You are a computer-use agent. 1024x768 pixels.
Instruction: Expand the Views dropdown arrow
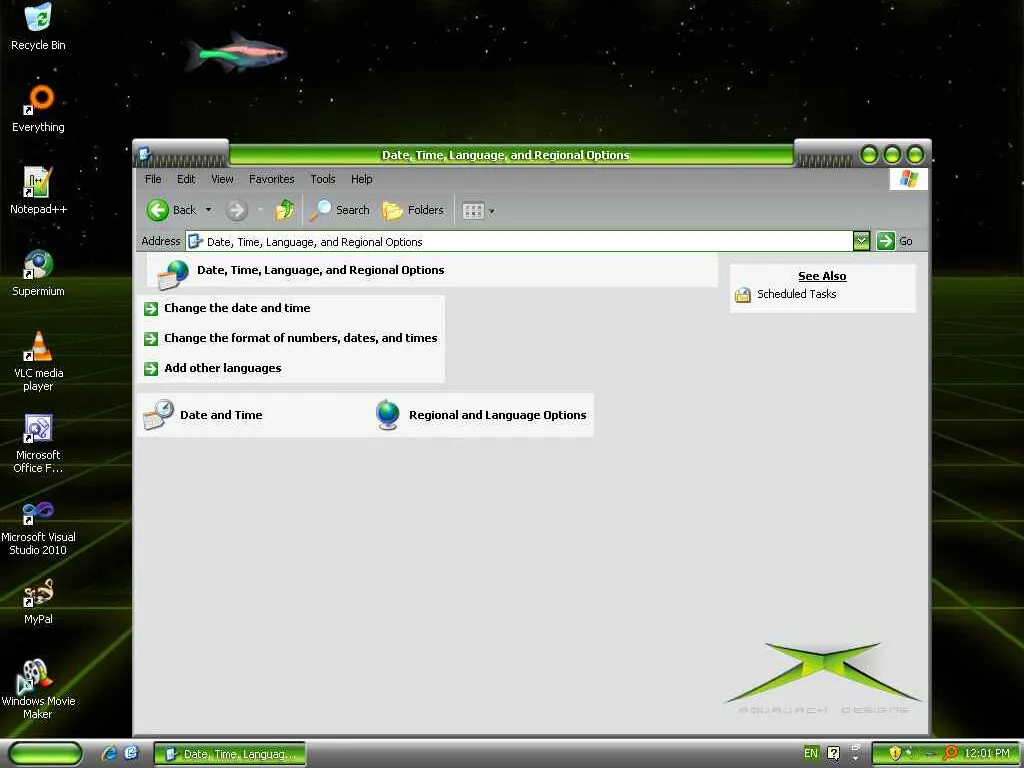492,212
